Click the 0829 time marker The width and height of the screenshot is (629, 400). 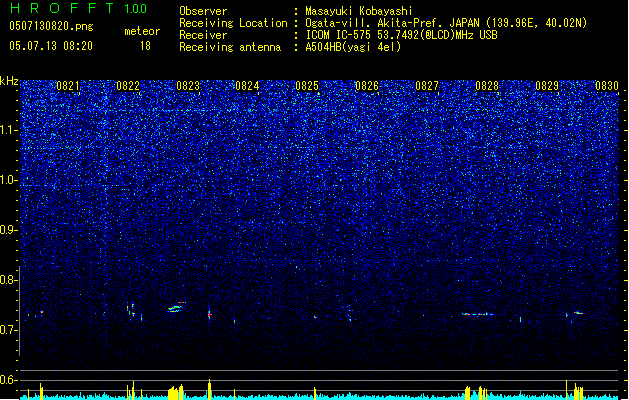(x=547, y=85)
